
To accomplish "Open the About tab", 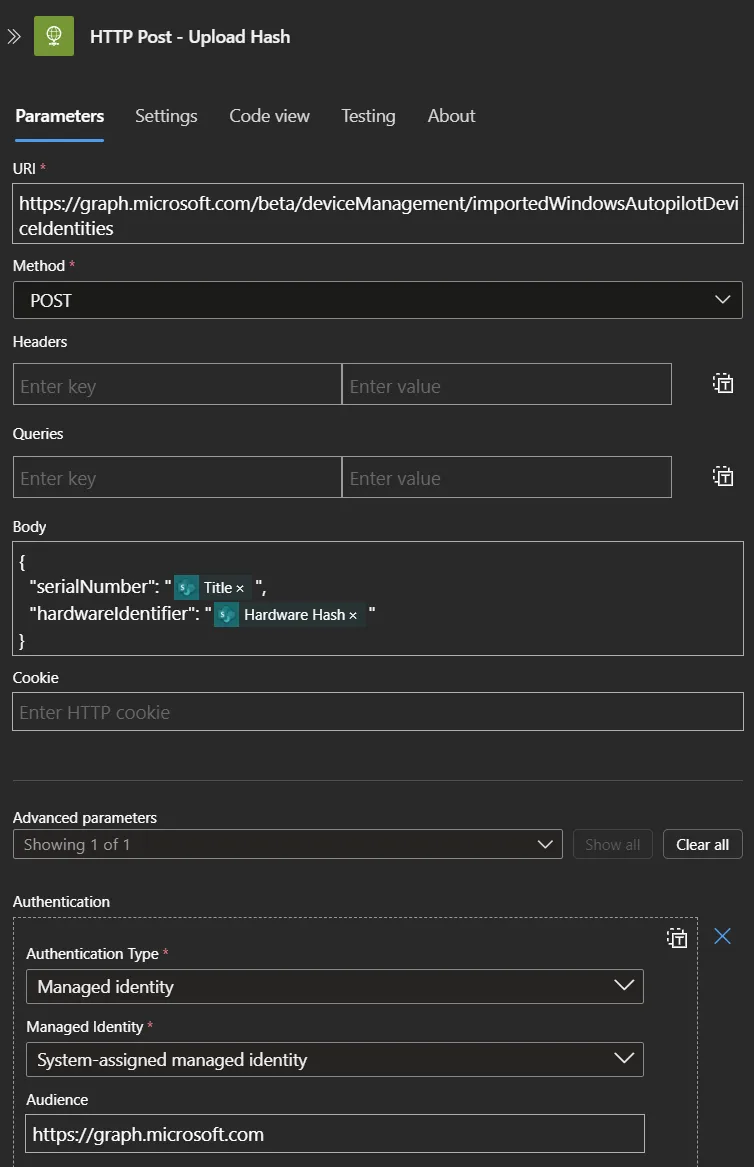I will 451,116.
